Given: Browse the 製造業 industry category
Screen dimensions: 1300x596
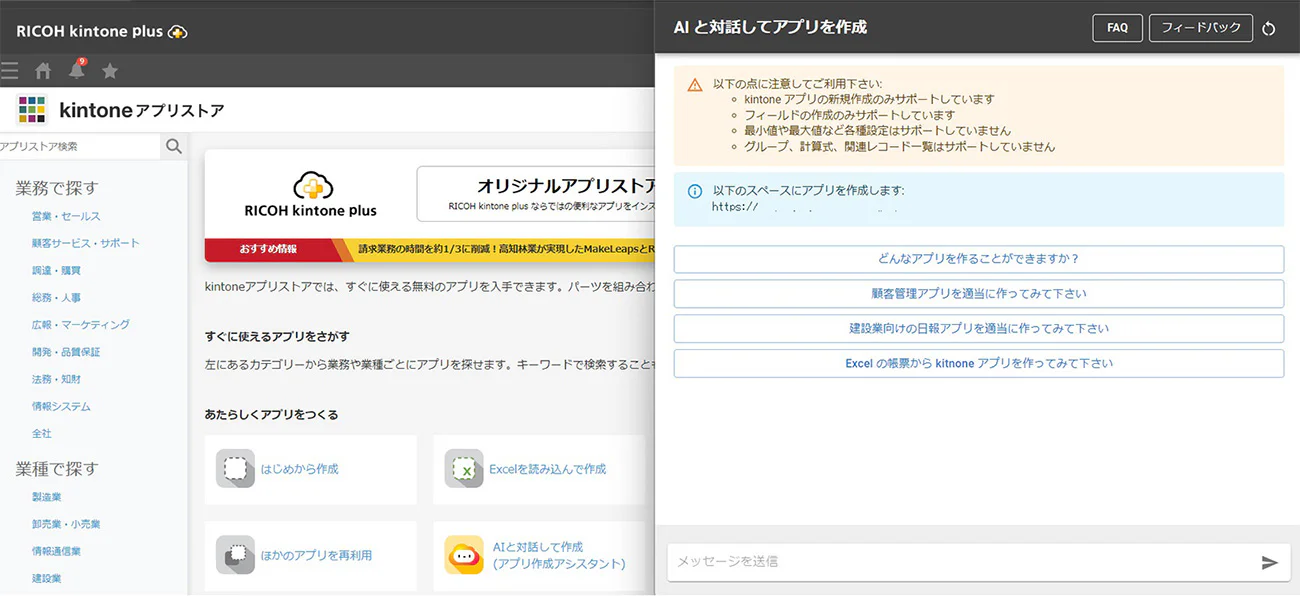Looking at the screenshot, I should click(47, 497).
